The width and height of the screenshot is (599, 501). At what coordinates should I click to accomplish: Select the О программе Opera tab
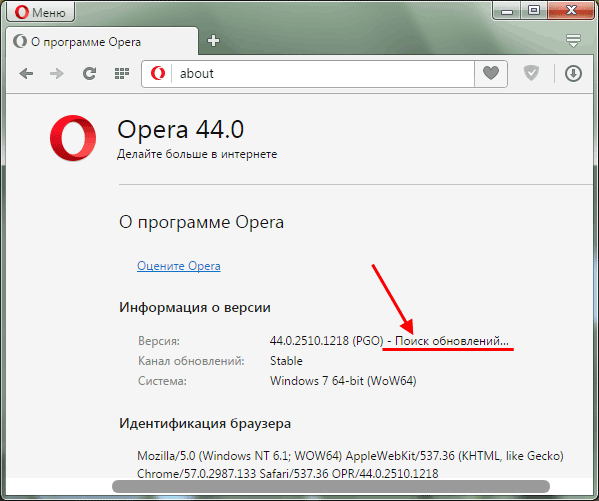(102, 41)
